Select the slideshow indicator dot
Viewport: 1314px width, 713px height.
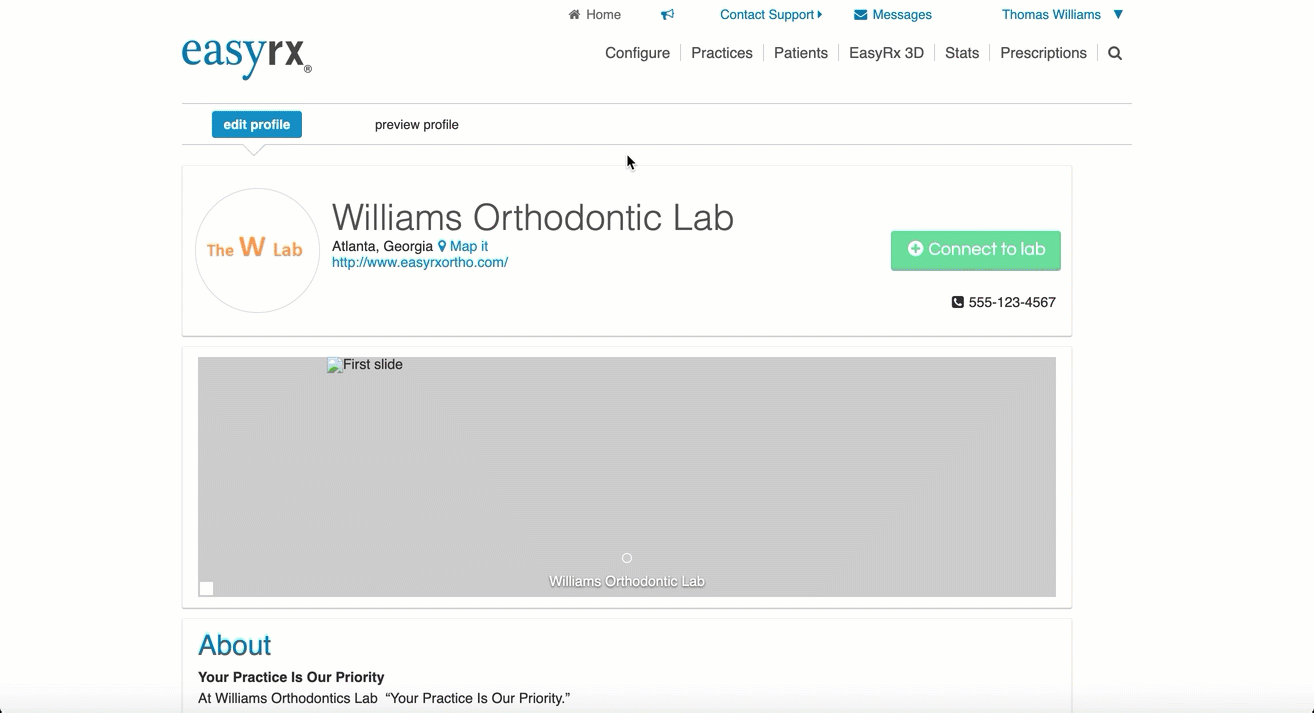click(627, 558)
